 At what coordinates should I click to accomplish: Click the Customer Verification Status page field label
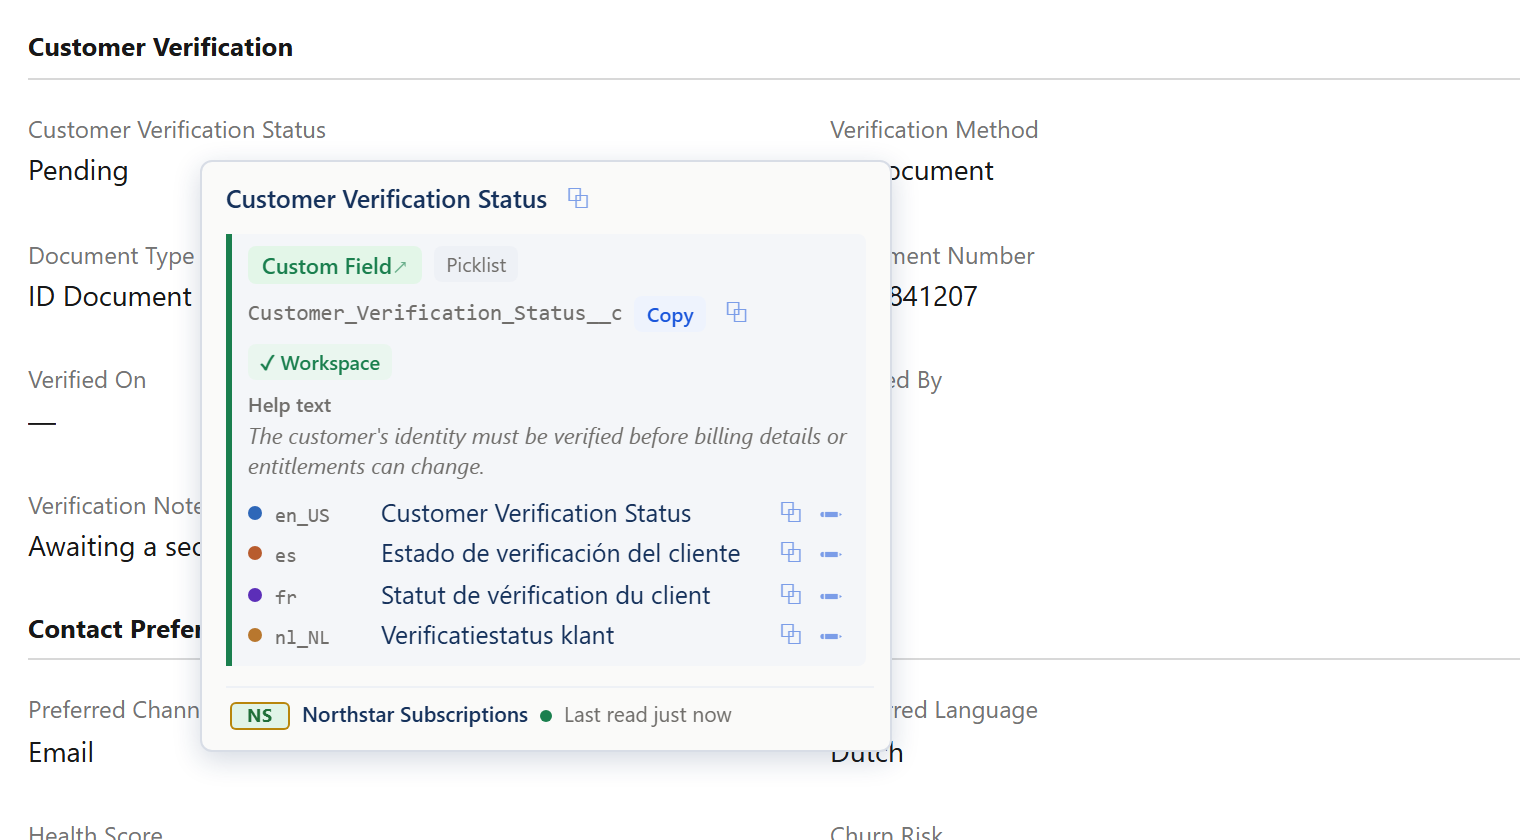[177, 130]
